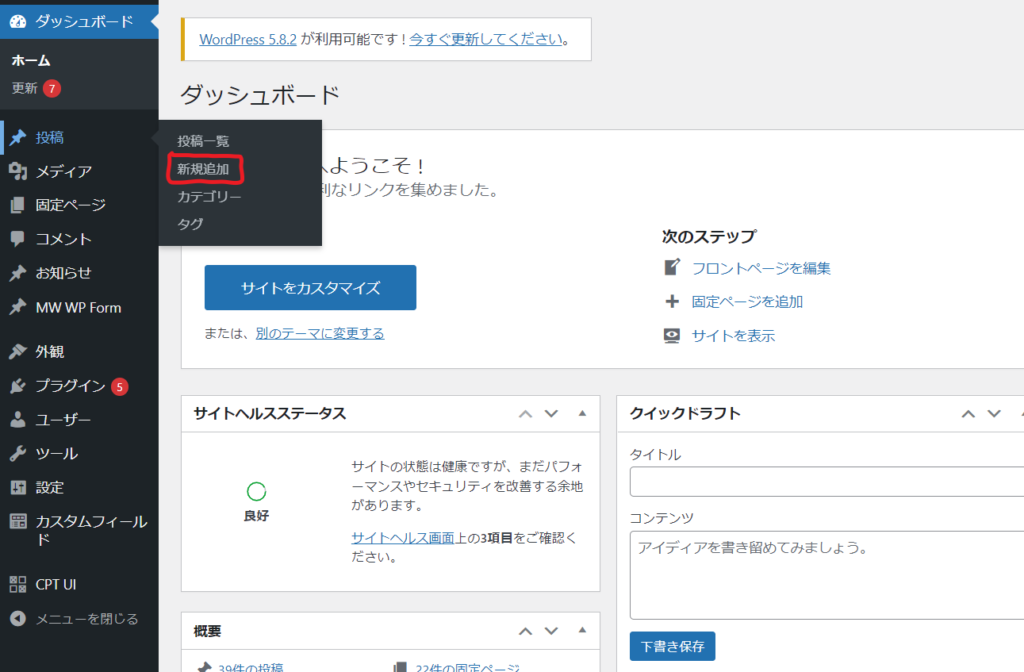Open Tools via the wrench icon
Image resolution: width=1024 pixels, height=672 pixels.
(18, 454)
